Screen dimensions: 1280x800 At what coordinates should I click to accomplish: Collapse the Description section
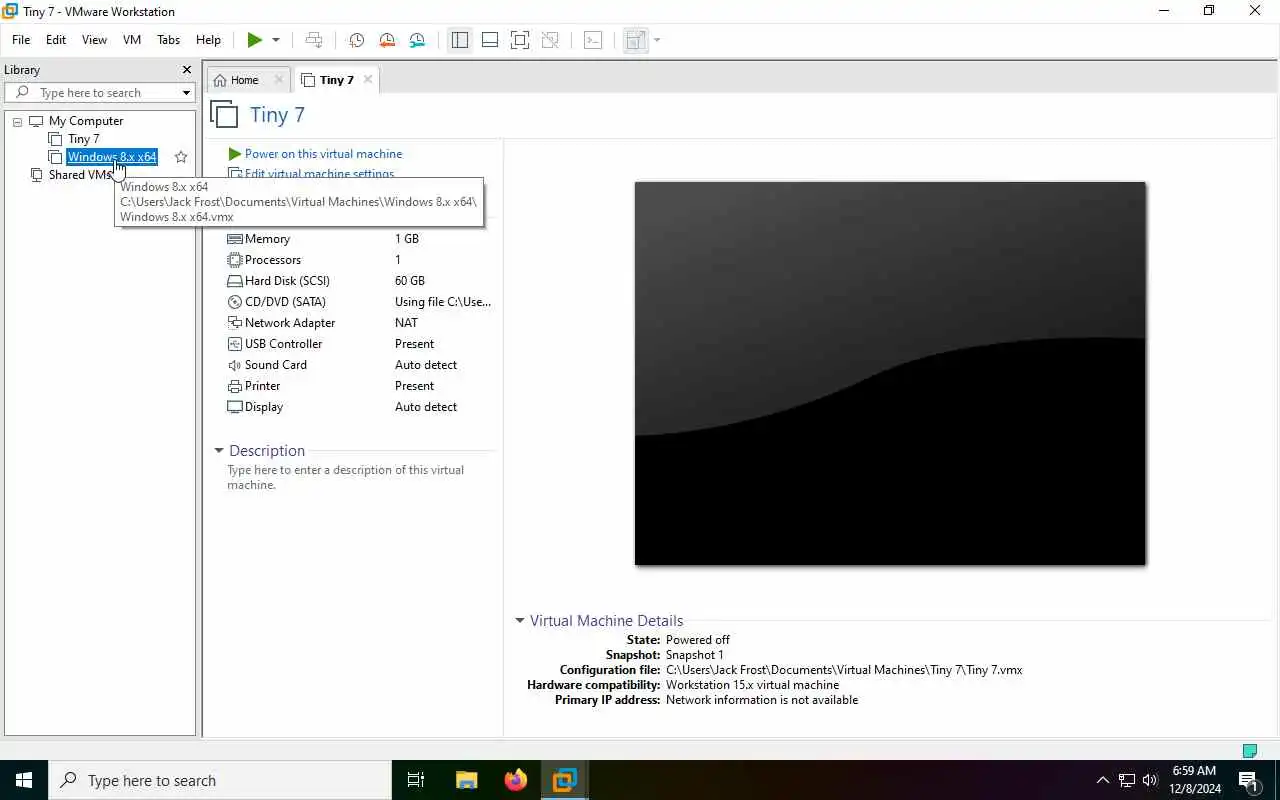(219, 451)
